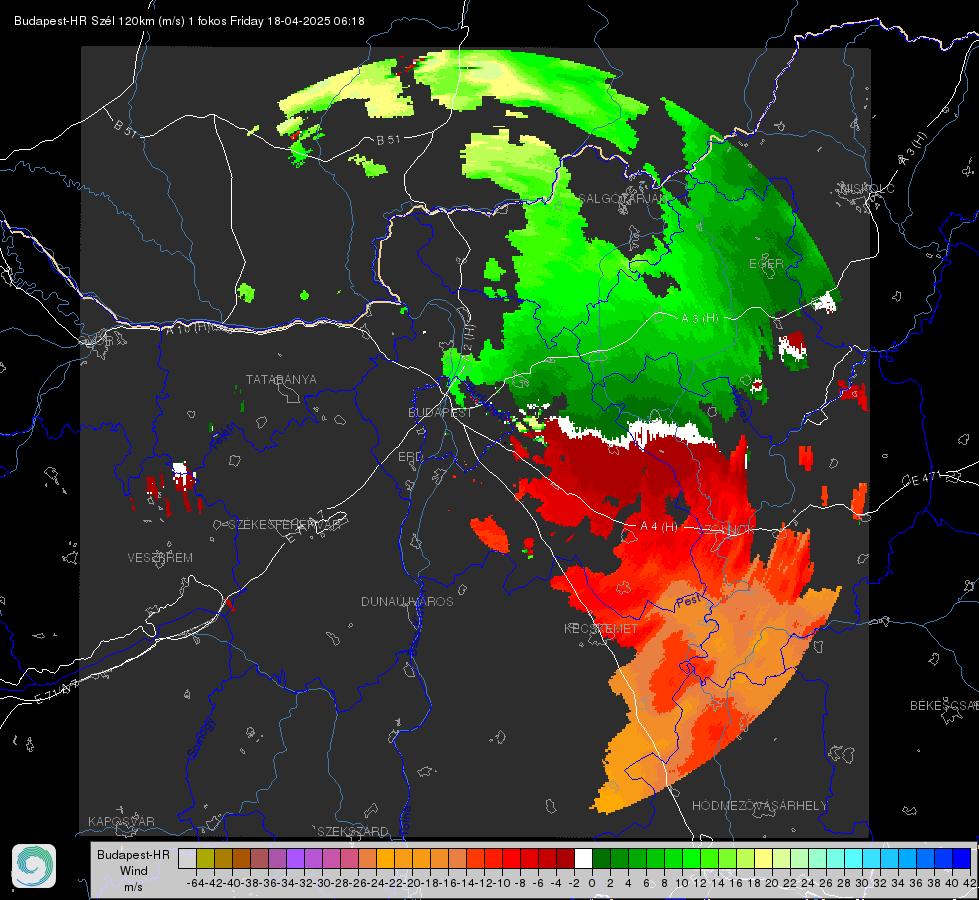
Task: Click the A 4 (H) road label
Action: point(659,527)
